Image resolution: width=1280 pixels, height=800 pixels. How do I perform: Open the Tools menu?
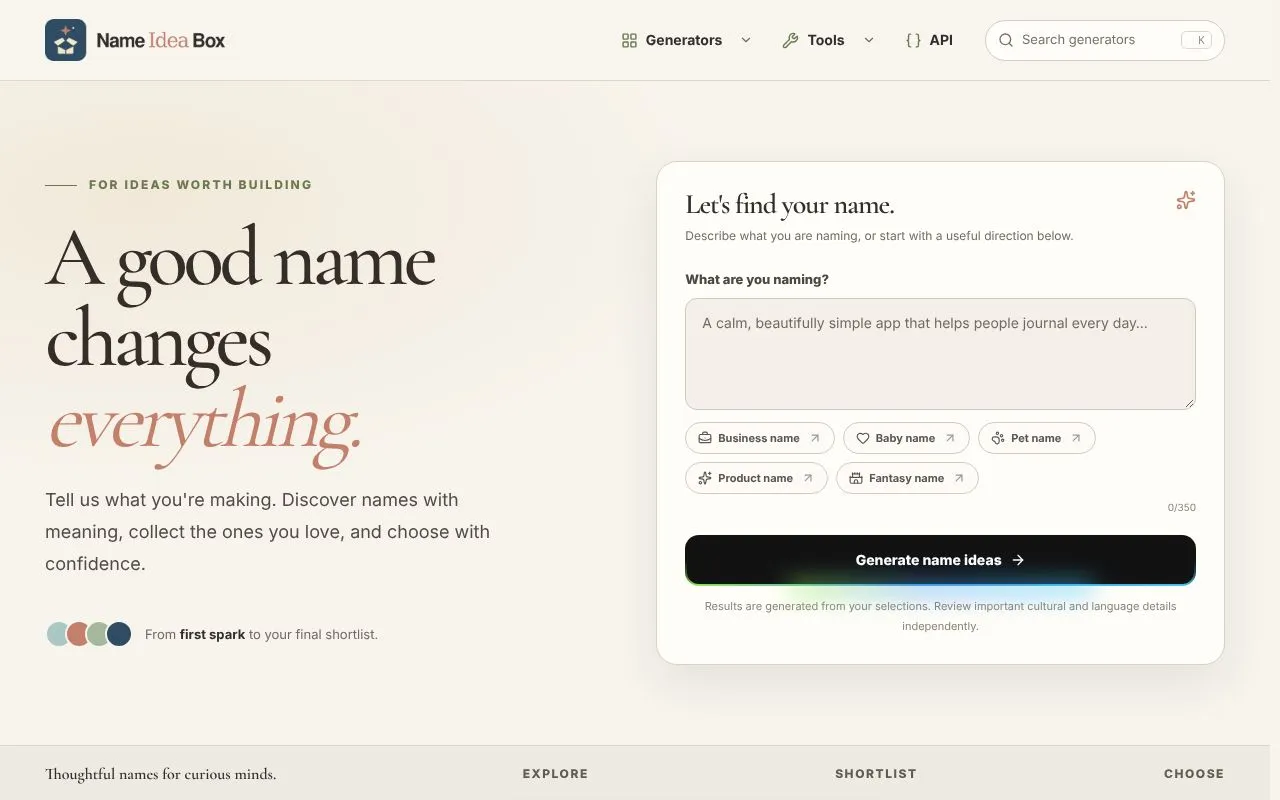[828, 41]
